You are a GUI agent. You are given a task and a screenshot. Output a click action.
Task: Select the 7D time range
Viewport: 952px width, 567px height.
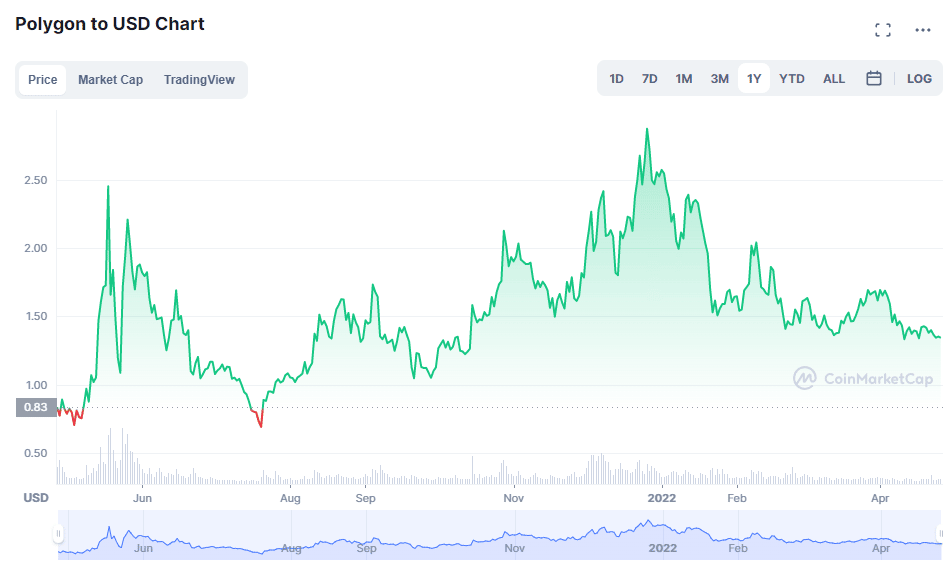(x=650, y=79)
